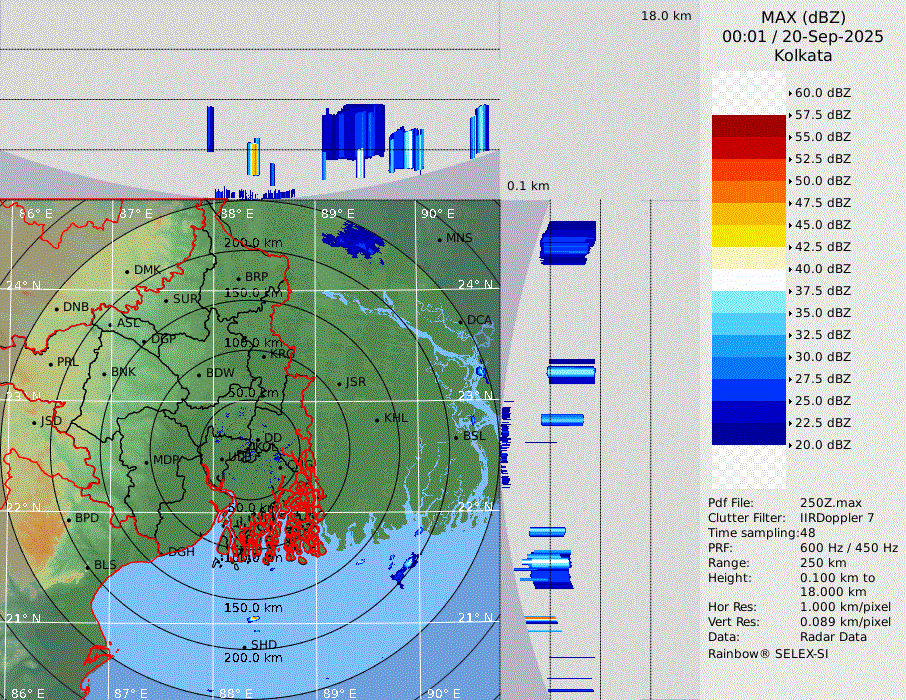Click the JSR station marker
This screenshot has width=906, height=700.
[x=338, y=383]
